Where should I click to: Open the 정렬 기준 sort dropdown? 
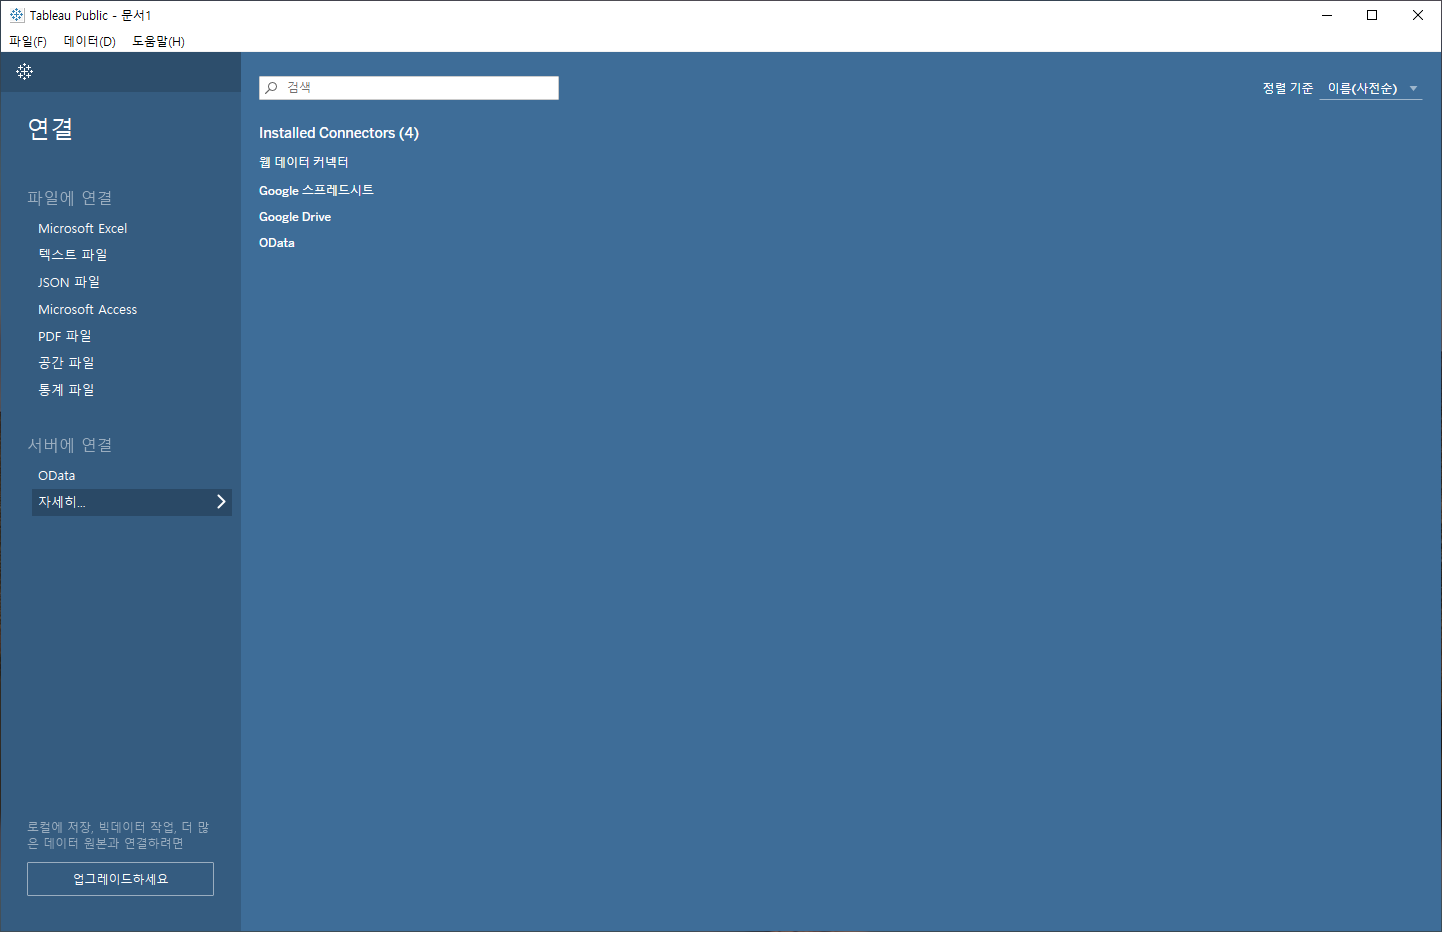(1371, 89)
